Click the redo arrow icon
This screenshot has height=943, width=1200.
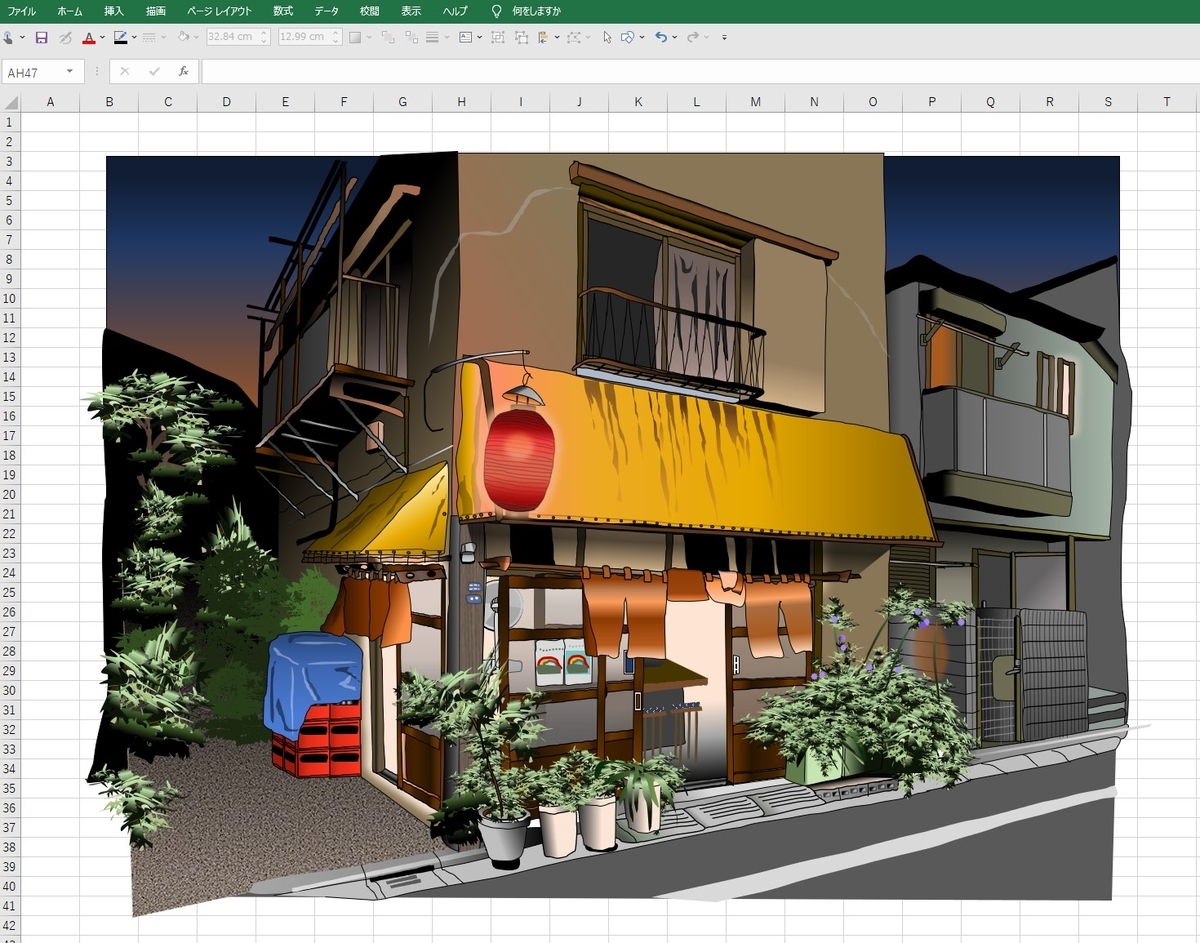point(692,37)
